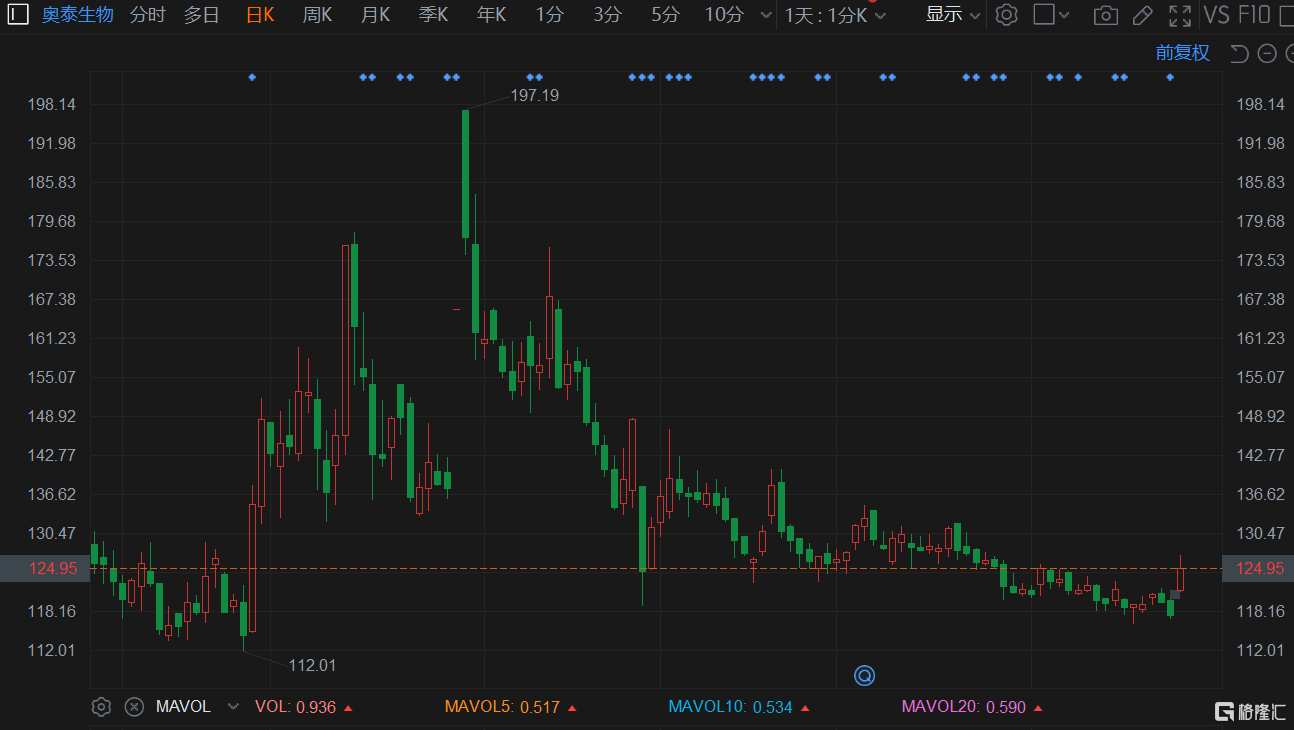The width and height of the screenshot is (1294, 730).
Task: Switch to 周K weekly chart tab
Action: pyautogui.click(x=317, y=15)
